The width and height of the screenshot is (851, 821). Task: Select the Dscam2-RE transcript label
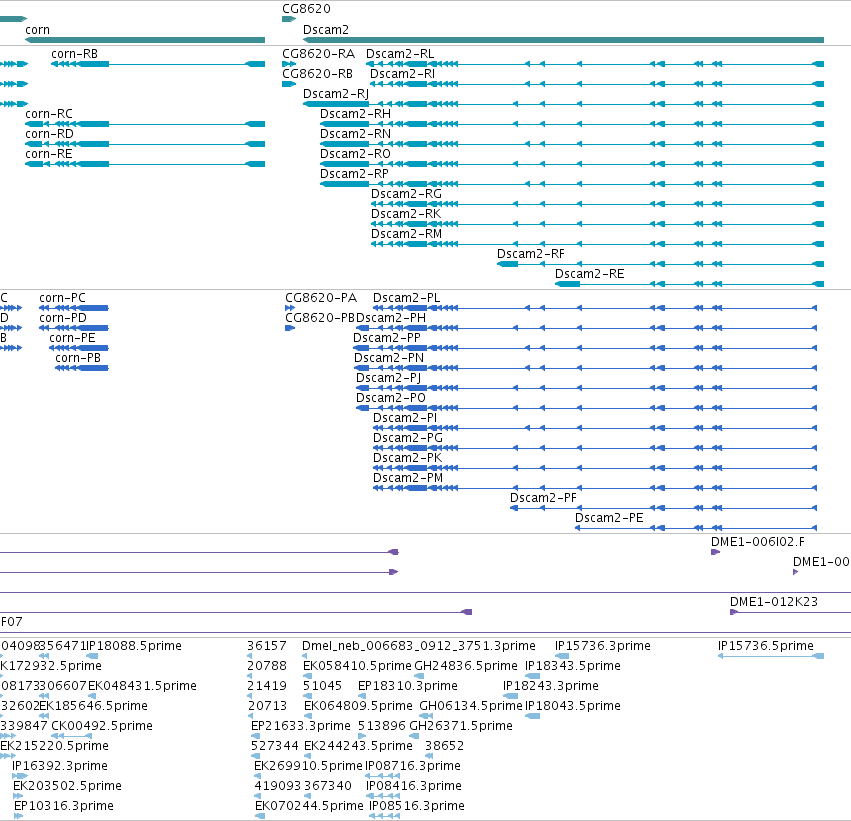[589, 274]
